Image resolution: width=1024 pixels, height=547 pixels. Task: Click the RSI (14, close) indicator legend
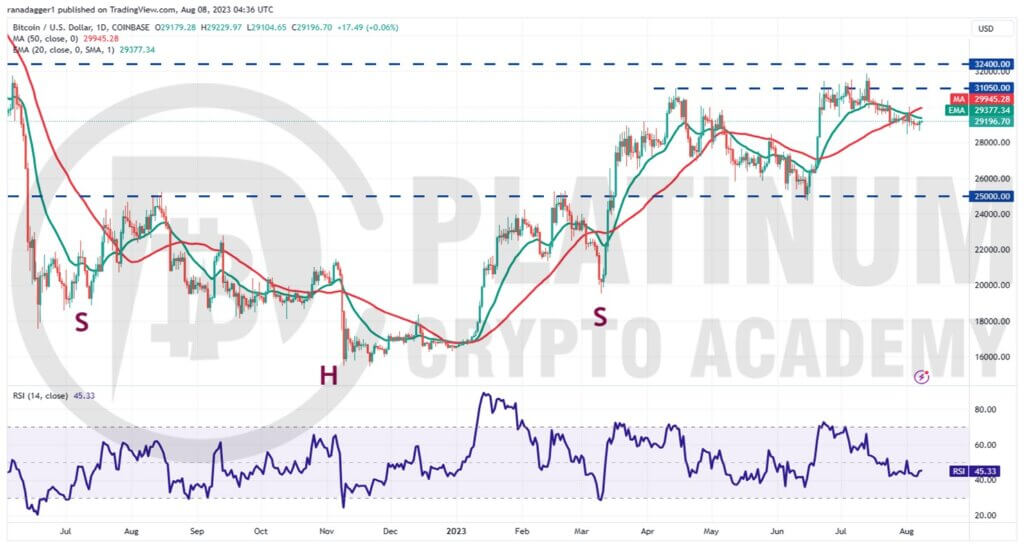(54, 396)
